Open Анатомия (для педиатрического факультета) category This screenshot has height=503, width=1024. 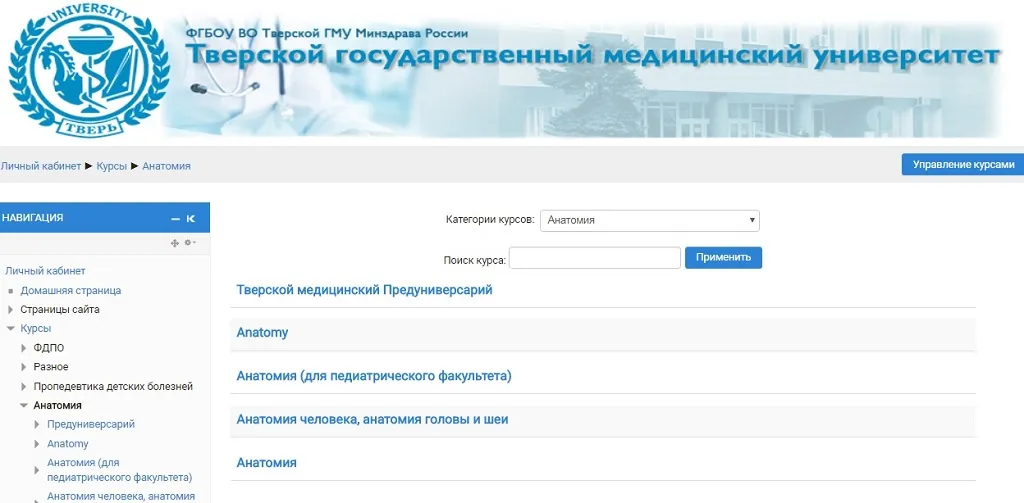[374, 376]
